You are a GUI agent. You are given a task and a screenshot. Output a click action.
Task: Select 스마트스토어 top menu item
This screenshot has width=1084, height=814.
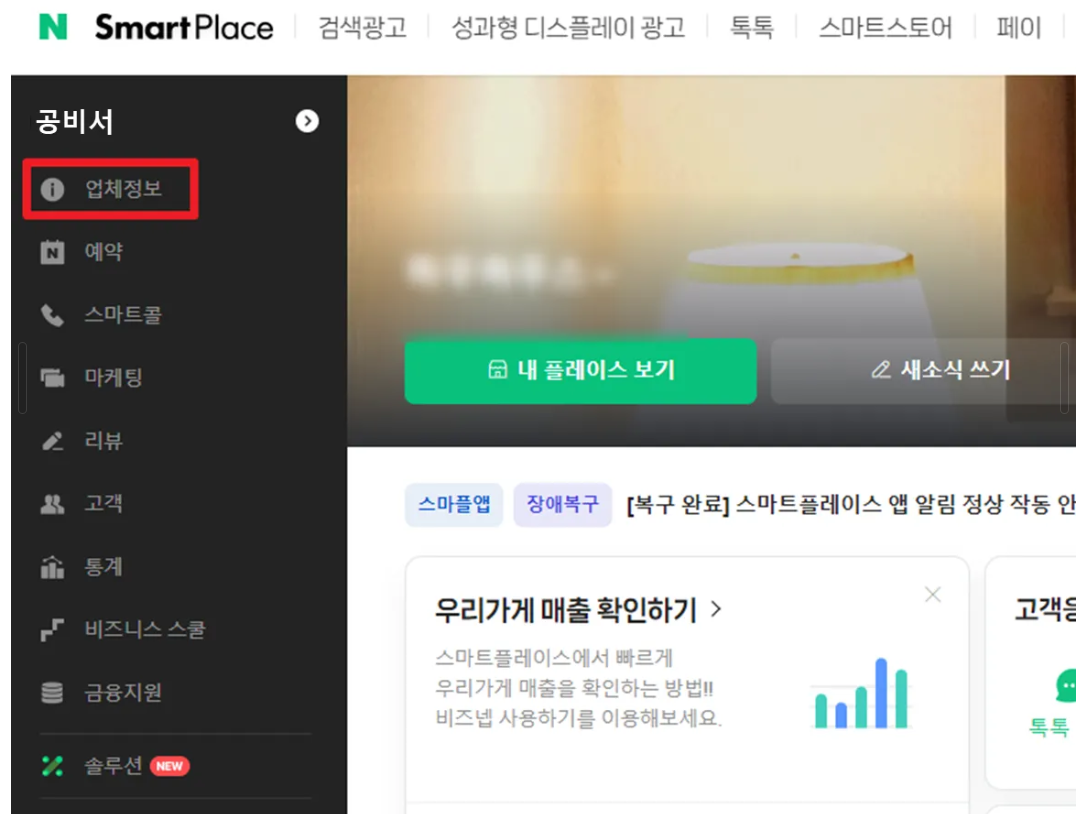pos(885,28)
